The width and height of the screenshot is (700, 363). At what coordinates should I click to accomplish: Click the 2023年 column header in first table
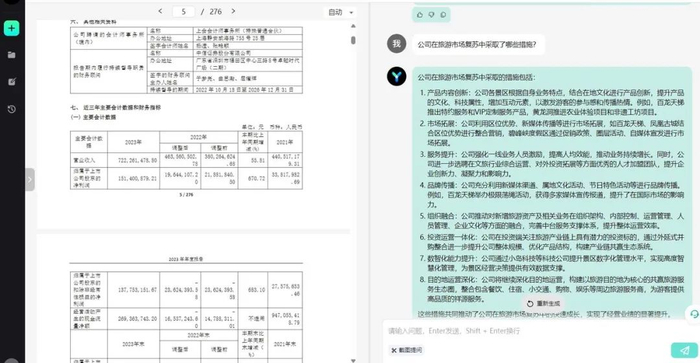pyautogui.click(x=133, y=142)
